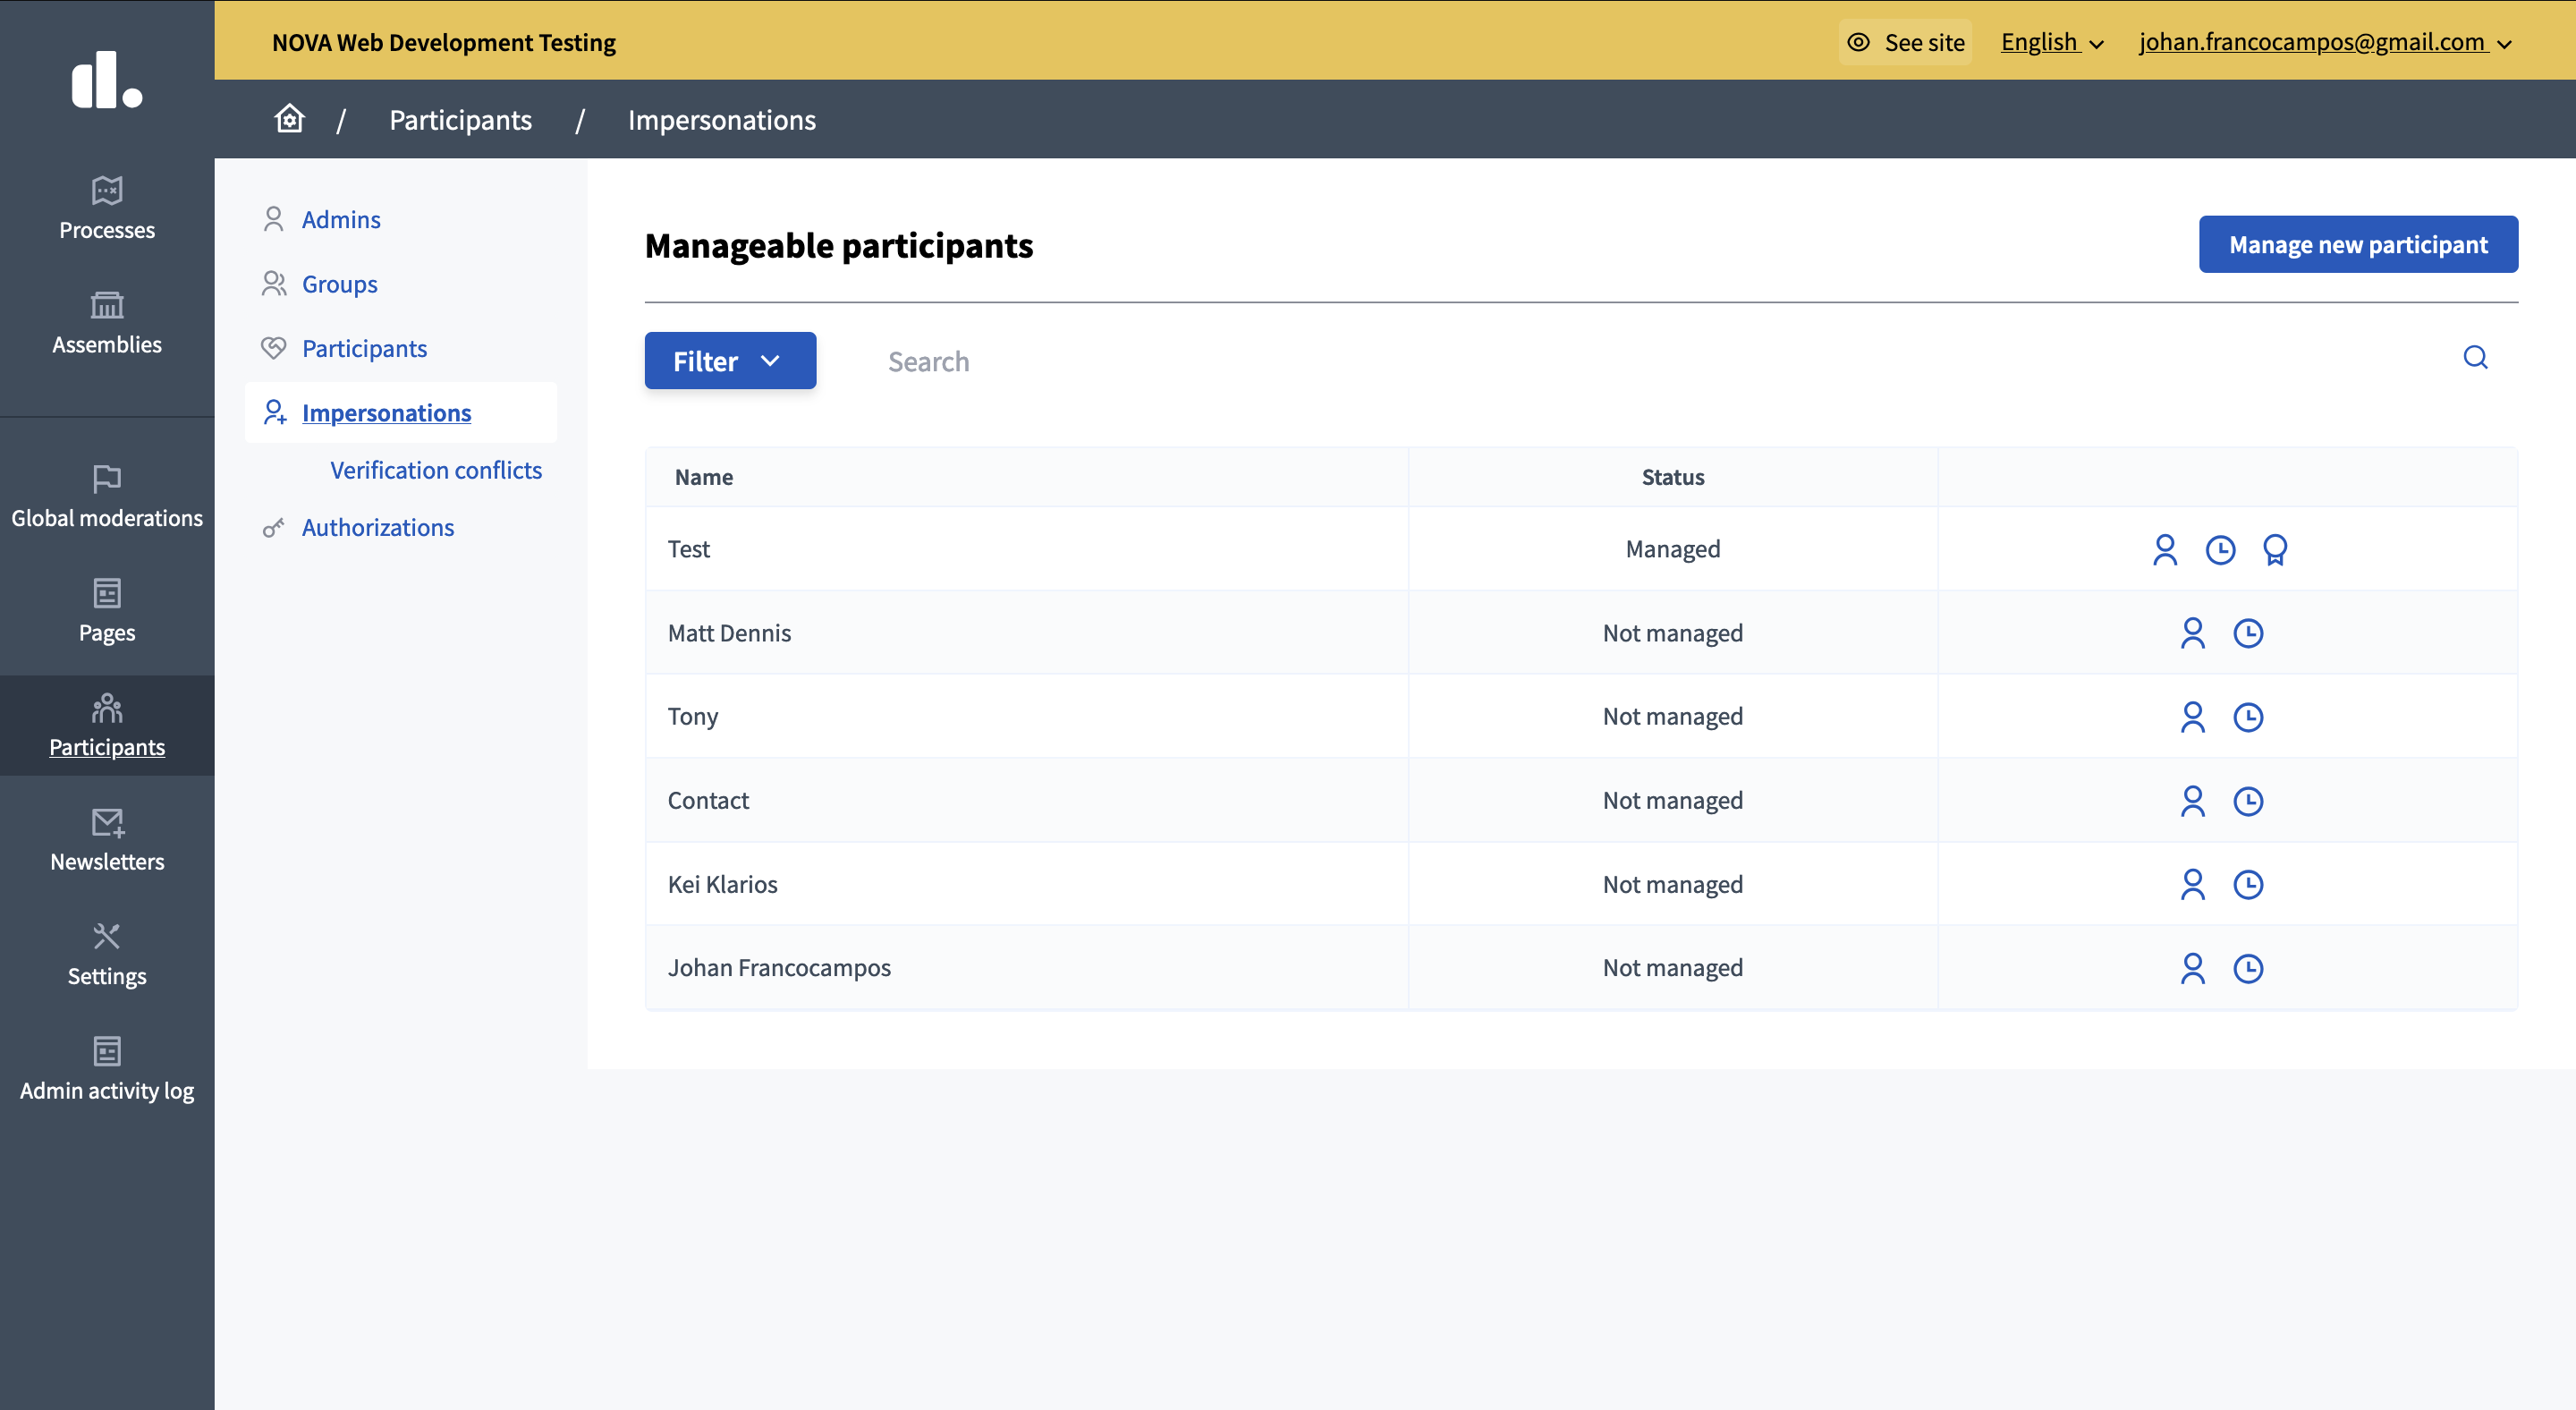Open Processes in the sidebar
The height and width of the screenshot is (1410, 2576).
(107, 208)
